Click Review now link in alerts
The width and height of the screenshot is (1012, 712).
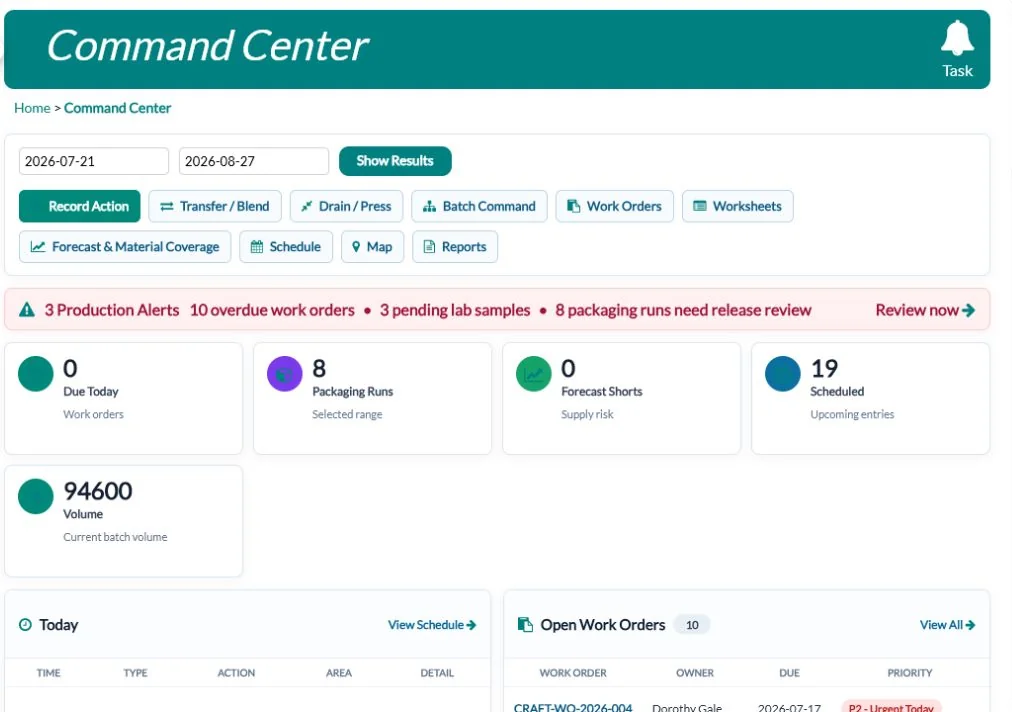[x=925, y=310]
